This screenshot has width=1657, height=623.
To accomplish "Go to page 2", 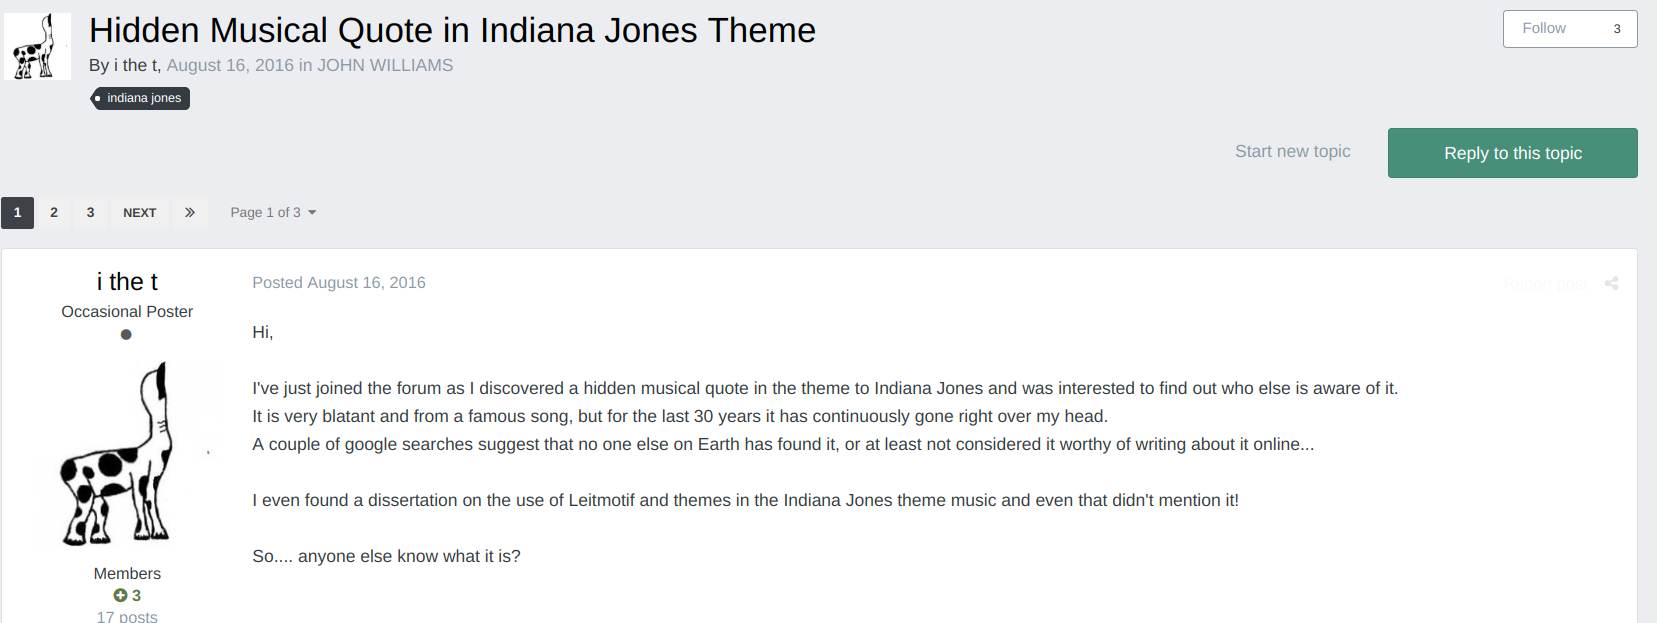I will (x=54, y=212).
